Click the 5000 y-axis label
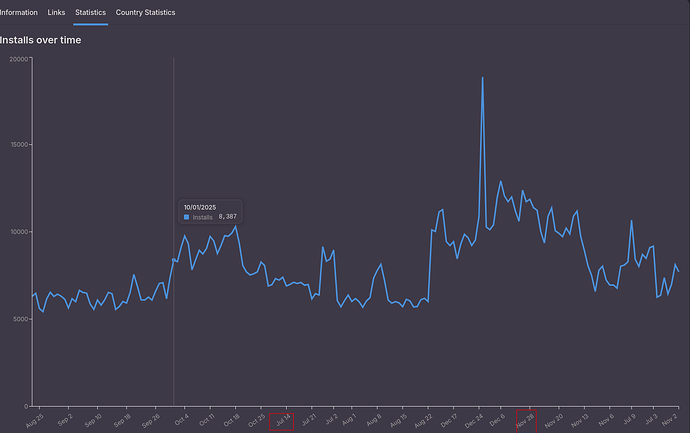The width and height of the screenshot is (690, 433). click(x=19, y=319)
